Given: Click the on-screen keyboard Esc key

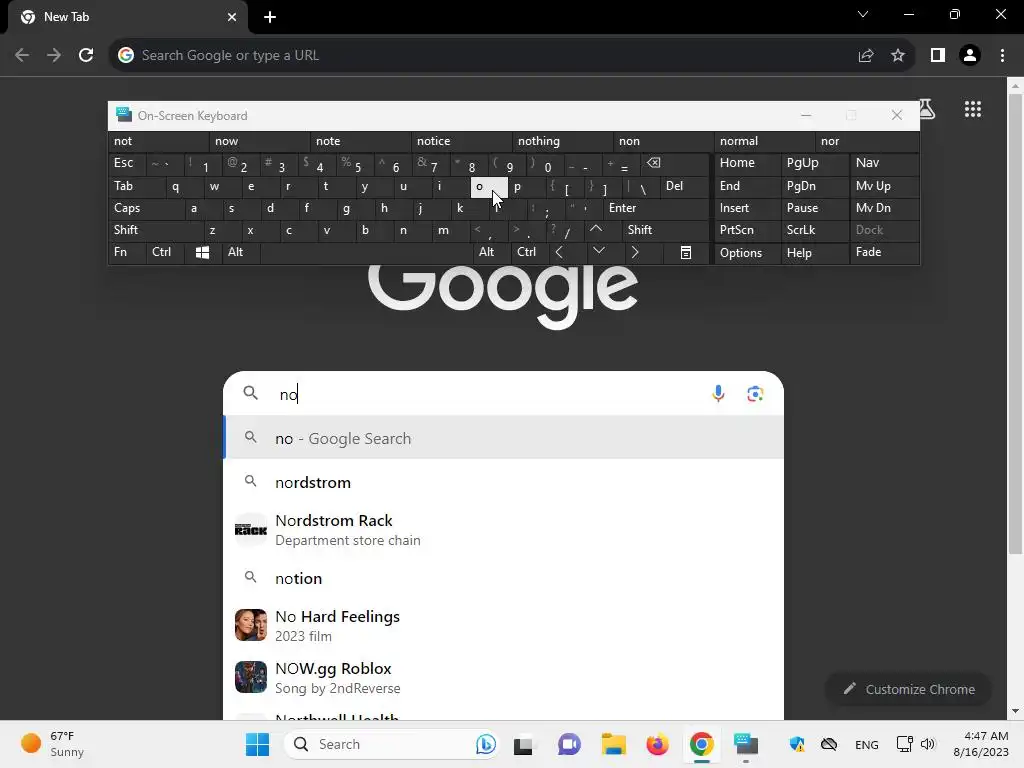Looking at the screenshot, I should coord(127,163).
